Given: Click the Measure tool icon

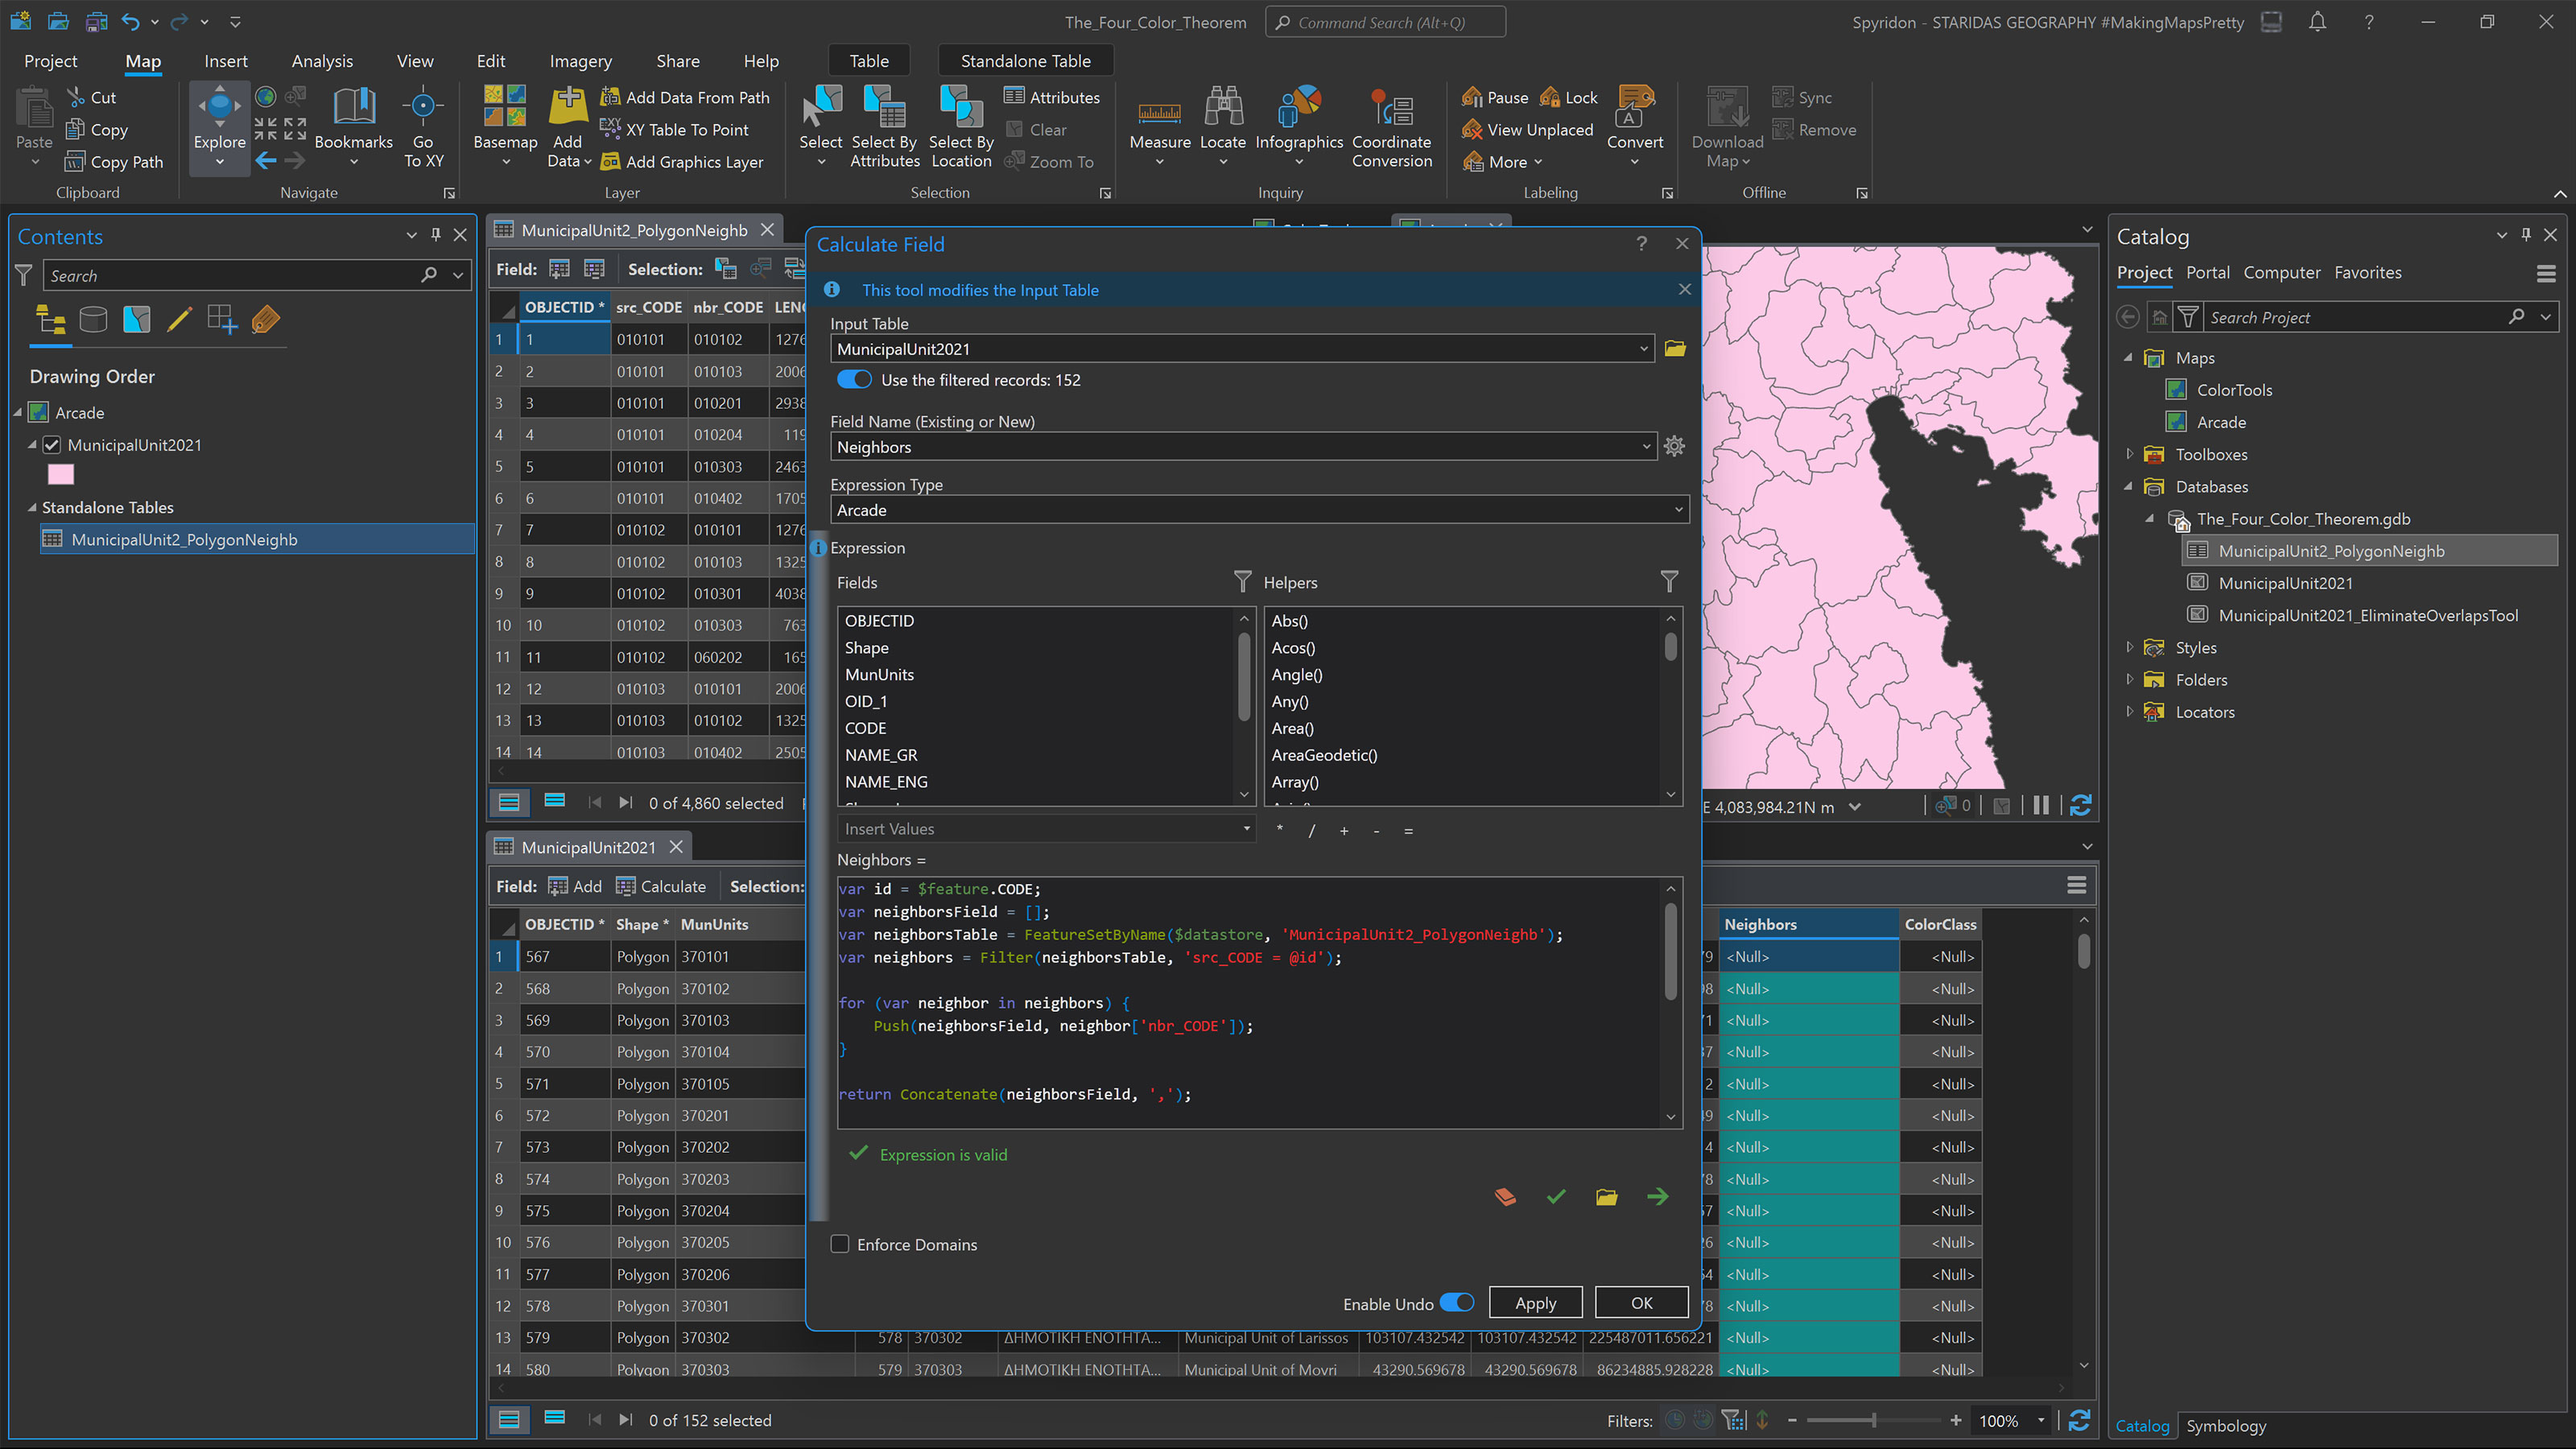Looking at the screenshot, I should [x=1159, y=109].
